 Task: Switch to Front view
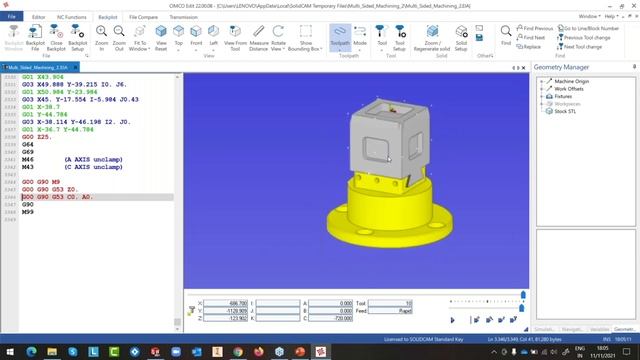click(x=196, y=37)
